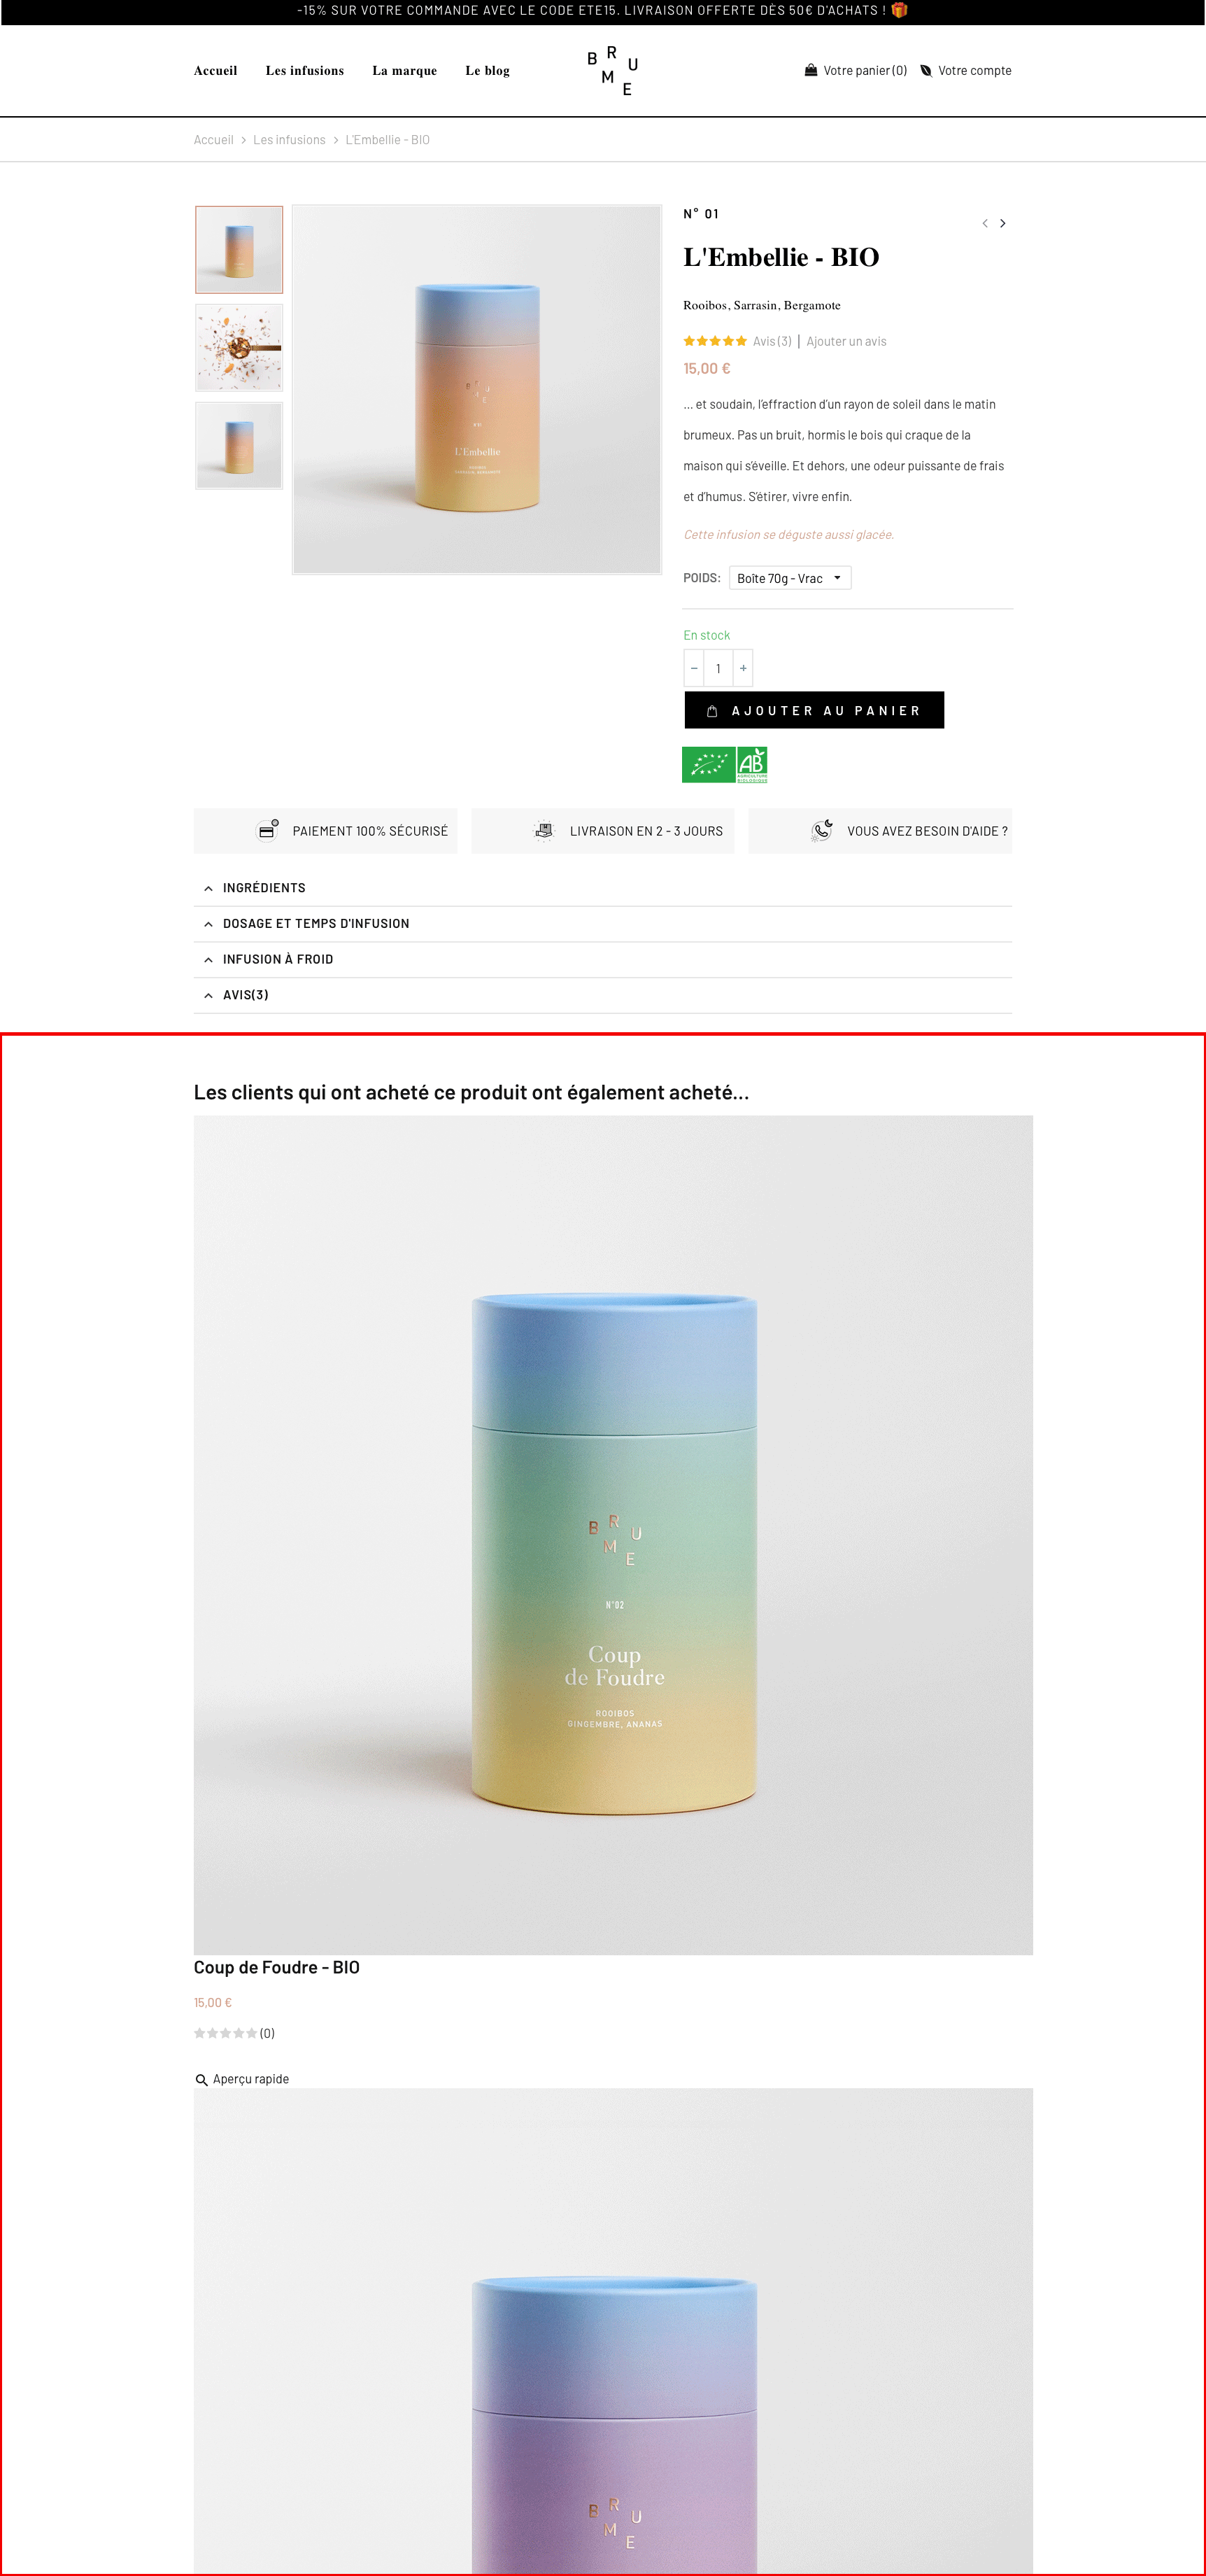
Task: Click the phone help icon
Action: [822, 831]
